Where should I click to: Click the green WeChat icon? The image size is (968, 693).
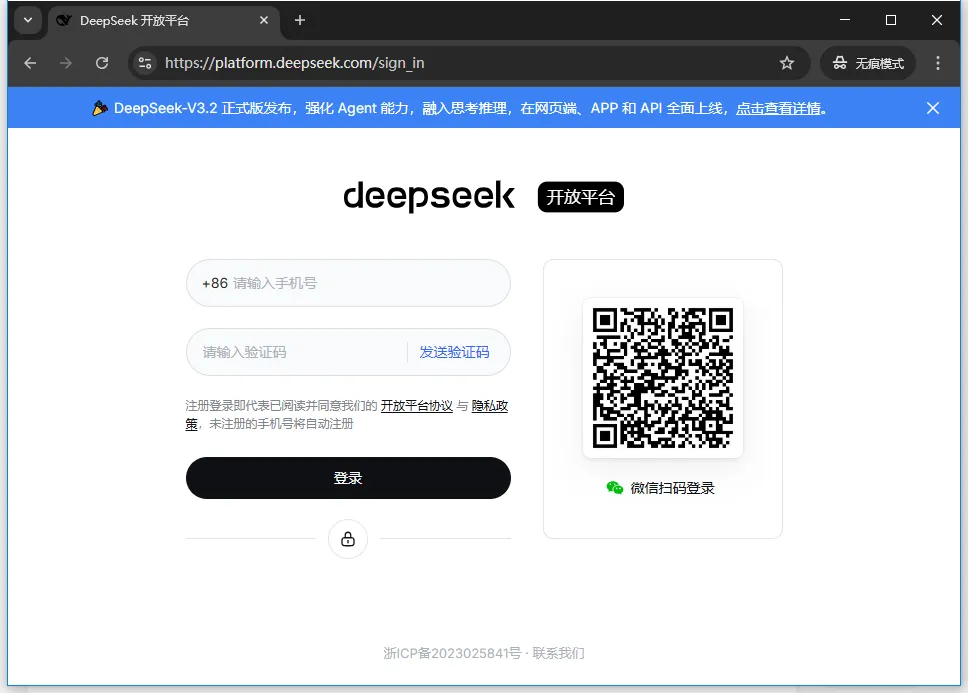pos(614,488)
